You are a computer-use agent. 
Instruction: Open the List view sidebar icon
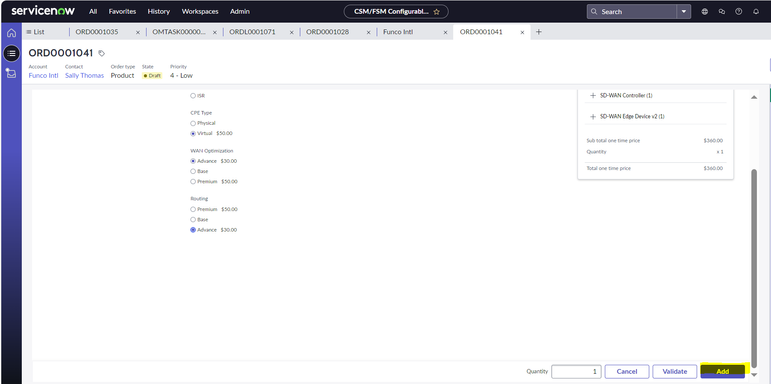(x=11, y=53)
